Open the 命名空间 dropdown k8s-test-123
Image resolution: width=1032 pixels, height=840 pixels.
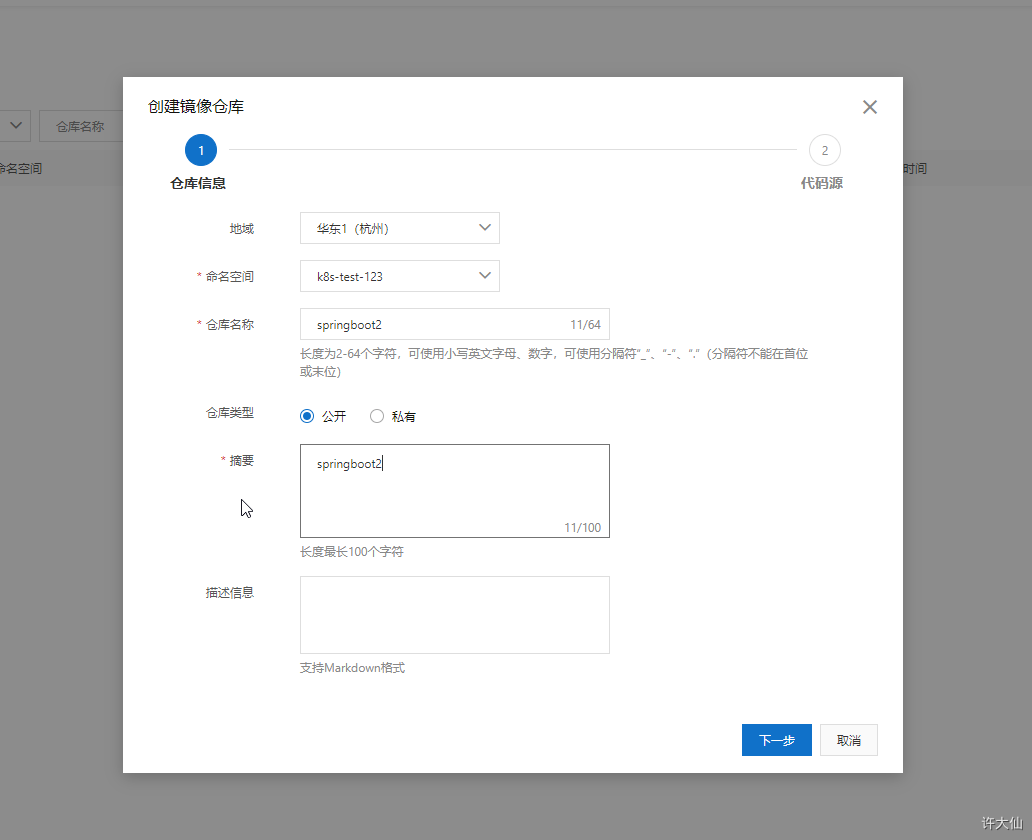(400, 276)
